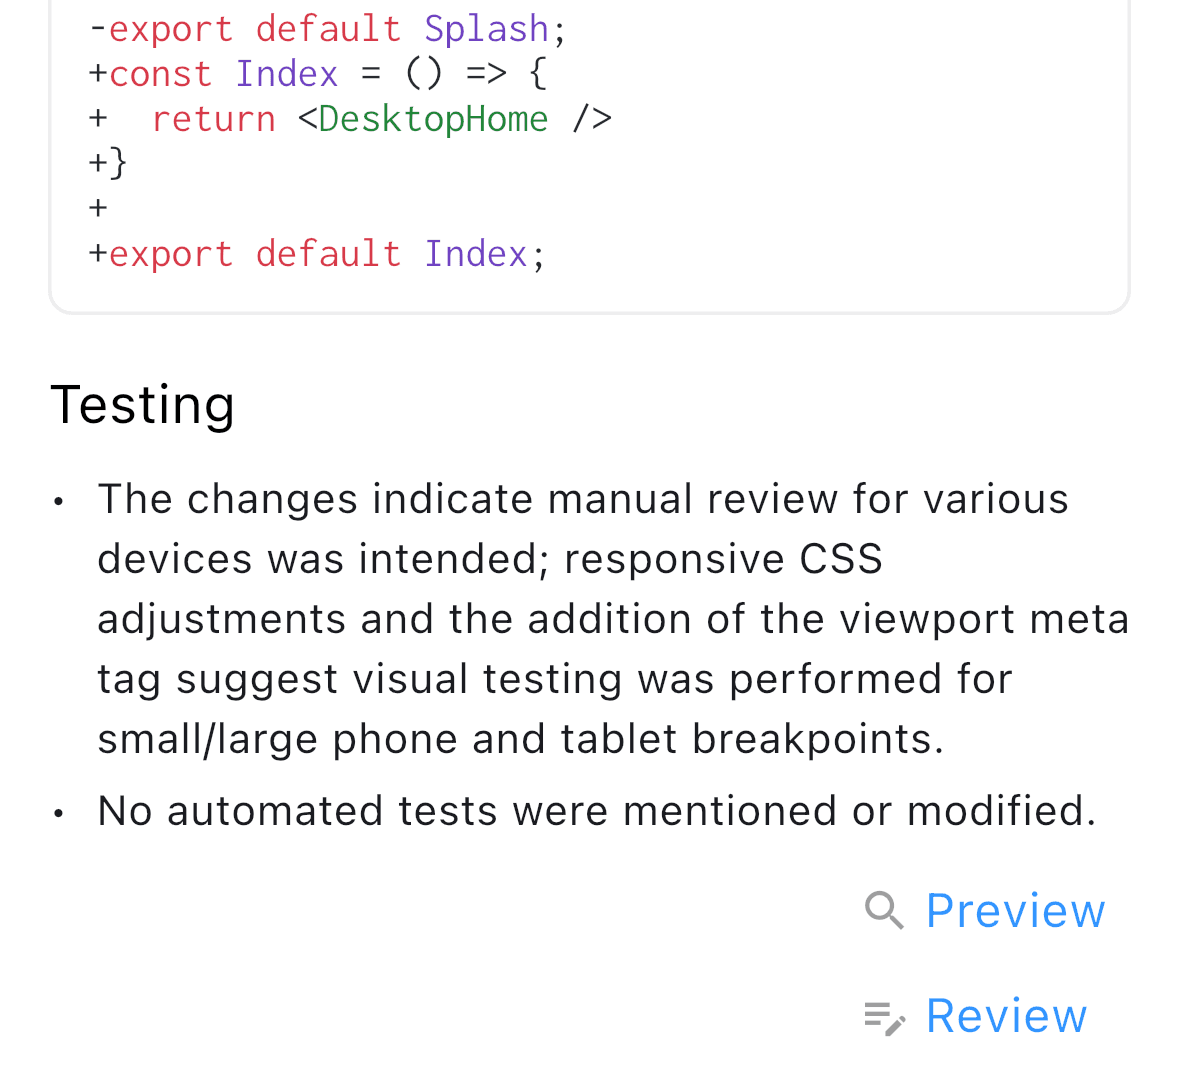1179x1091 pixels.
Task: Click the added line 'export default Index;'
Action: (317, 254)
